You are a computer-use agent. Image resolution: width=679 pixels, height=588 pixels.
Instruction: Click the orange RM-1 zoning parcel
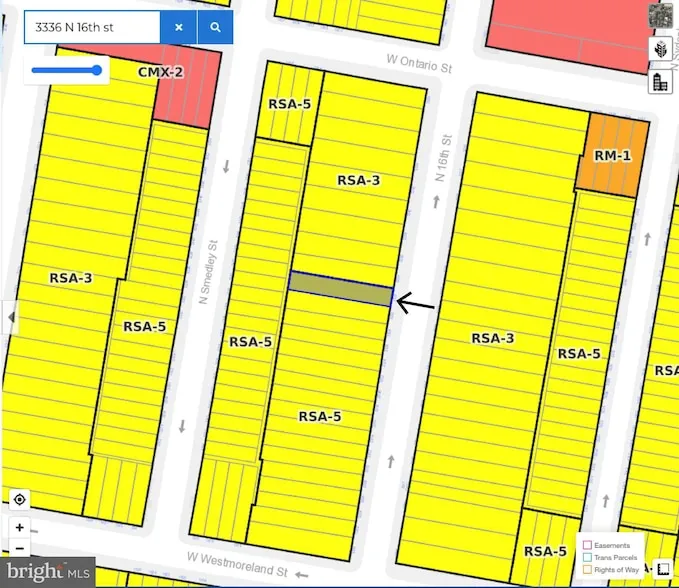coord(611,154)
